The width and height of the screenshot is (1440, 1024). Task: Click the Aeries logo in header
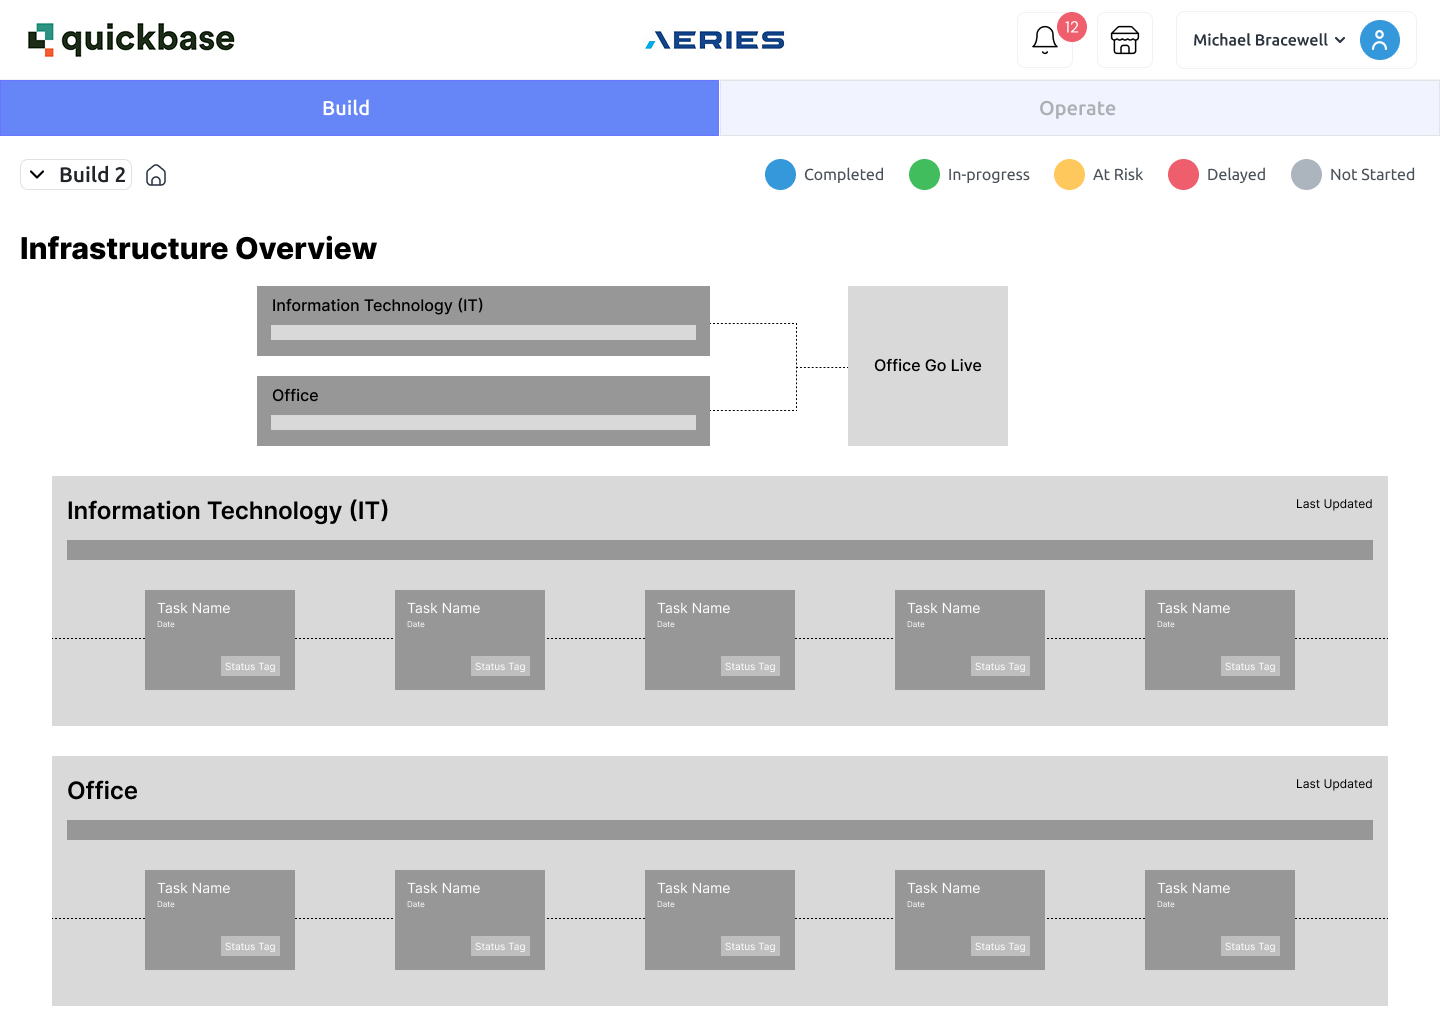tap(715, 40)
